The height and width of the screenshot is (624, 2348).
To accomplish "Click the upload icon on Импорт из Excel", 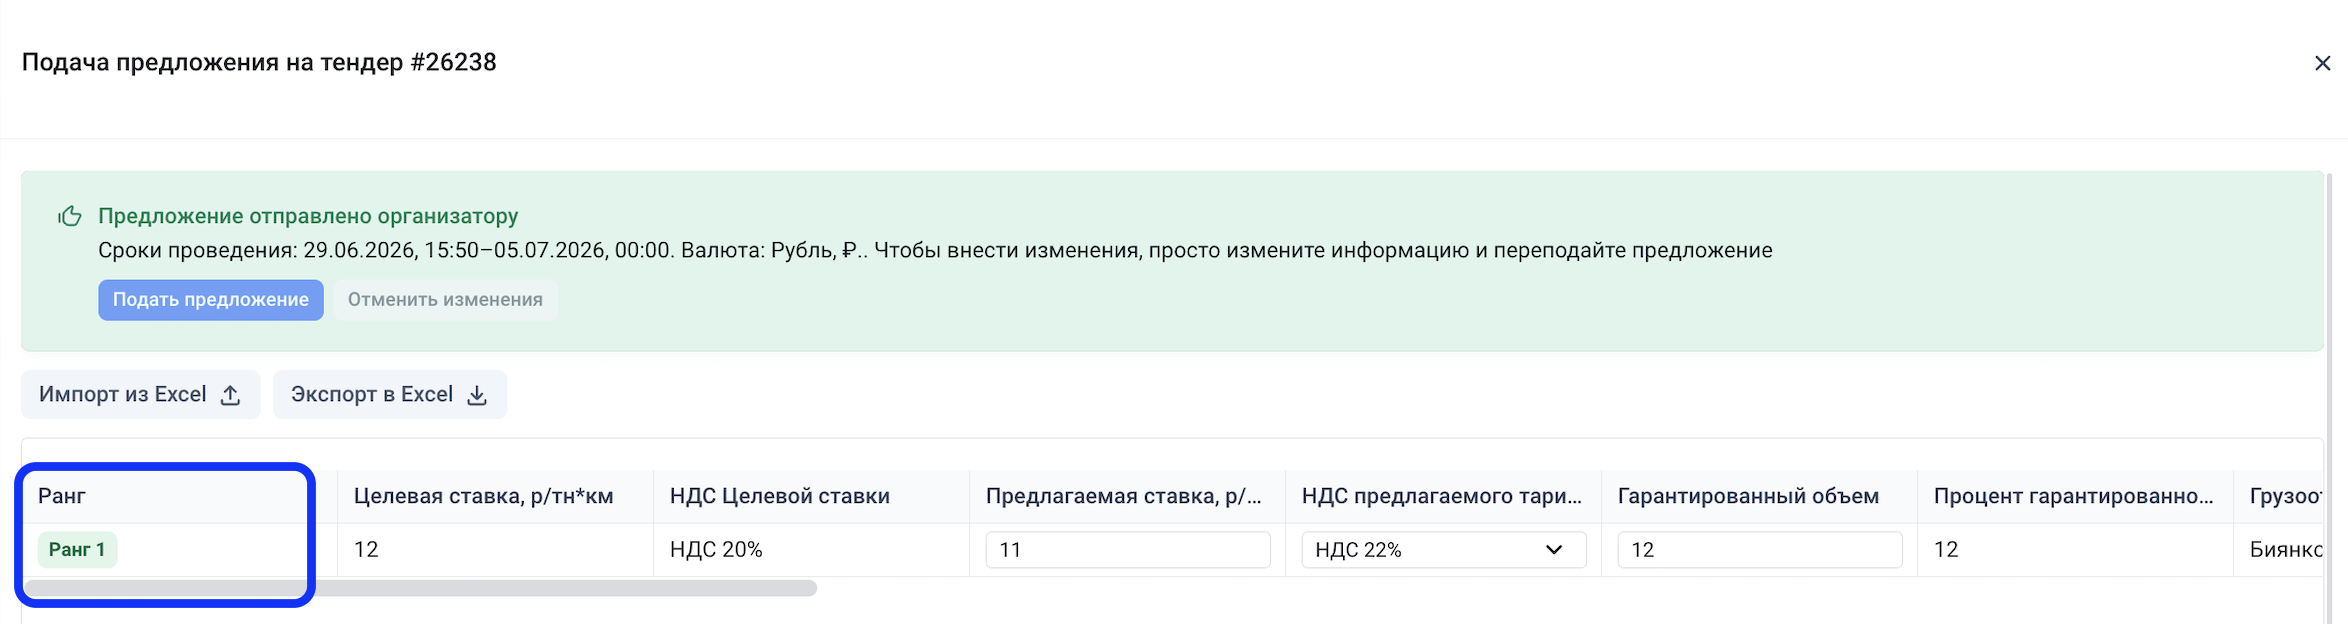I will coord(230,395).
